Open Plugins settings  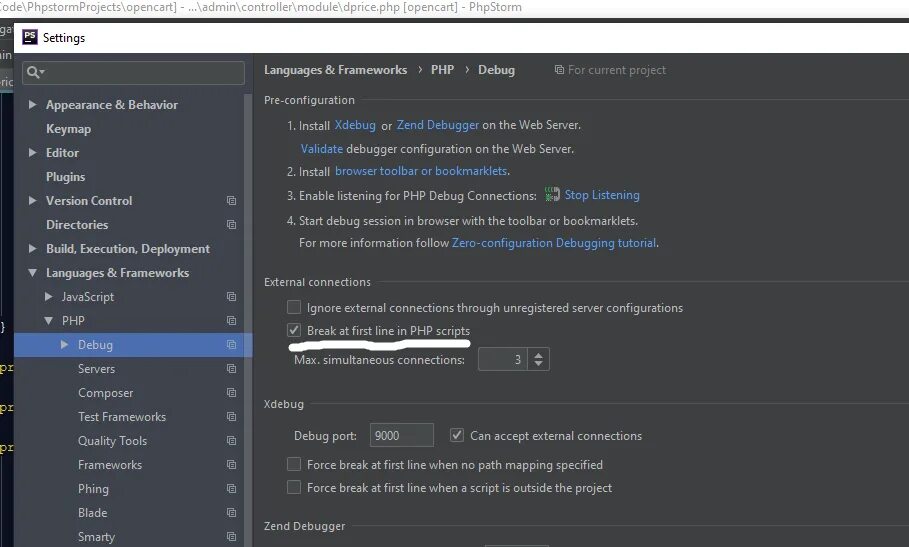click(x=66, y=177)
